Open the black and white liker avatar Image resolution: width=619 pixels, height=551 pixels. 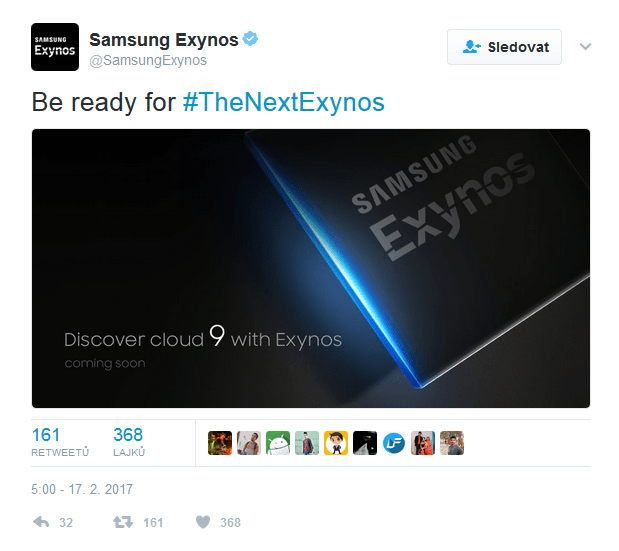pos(365,443)
